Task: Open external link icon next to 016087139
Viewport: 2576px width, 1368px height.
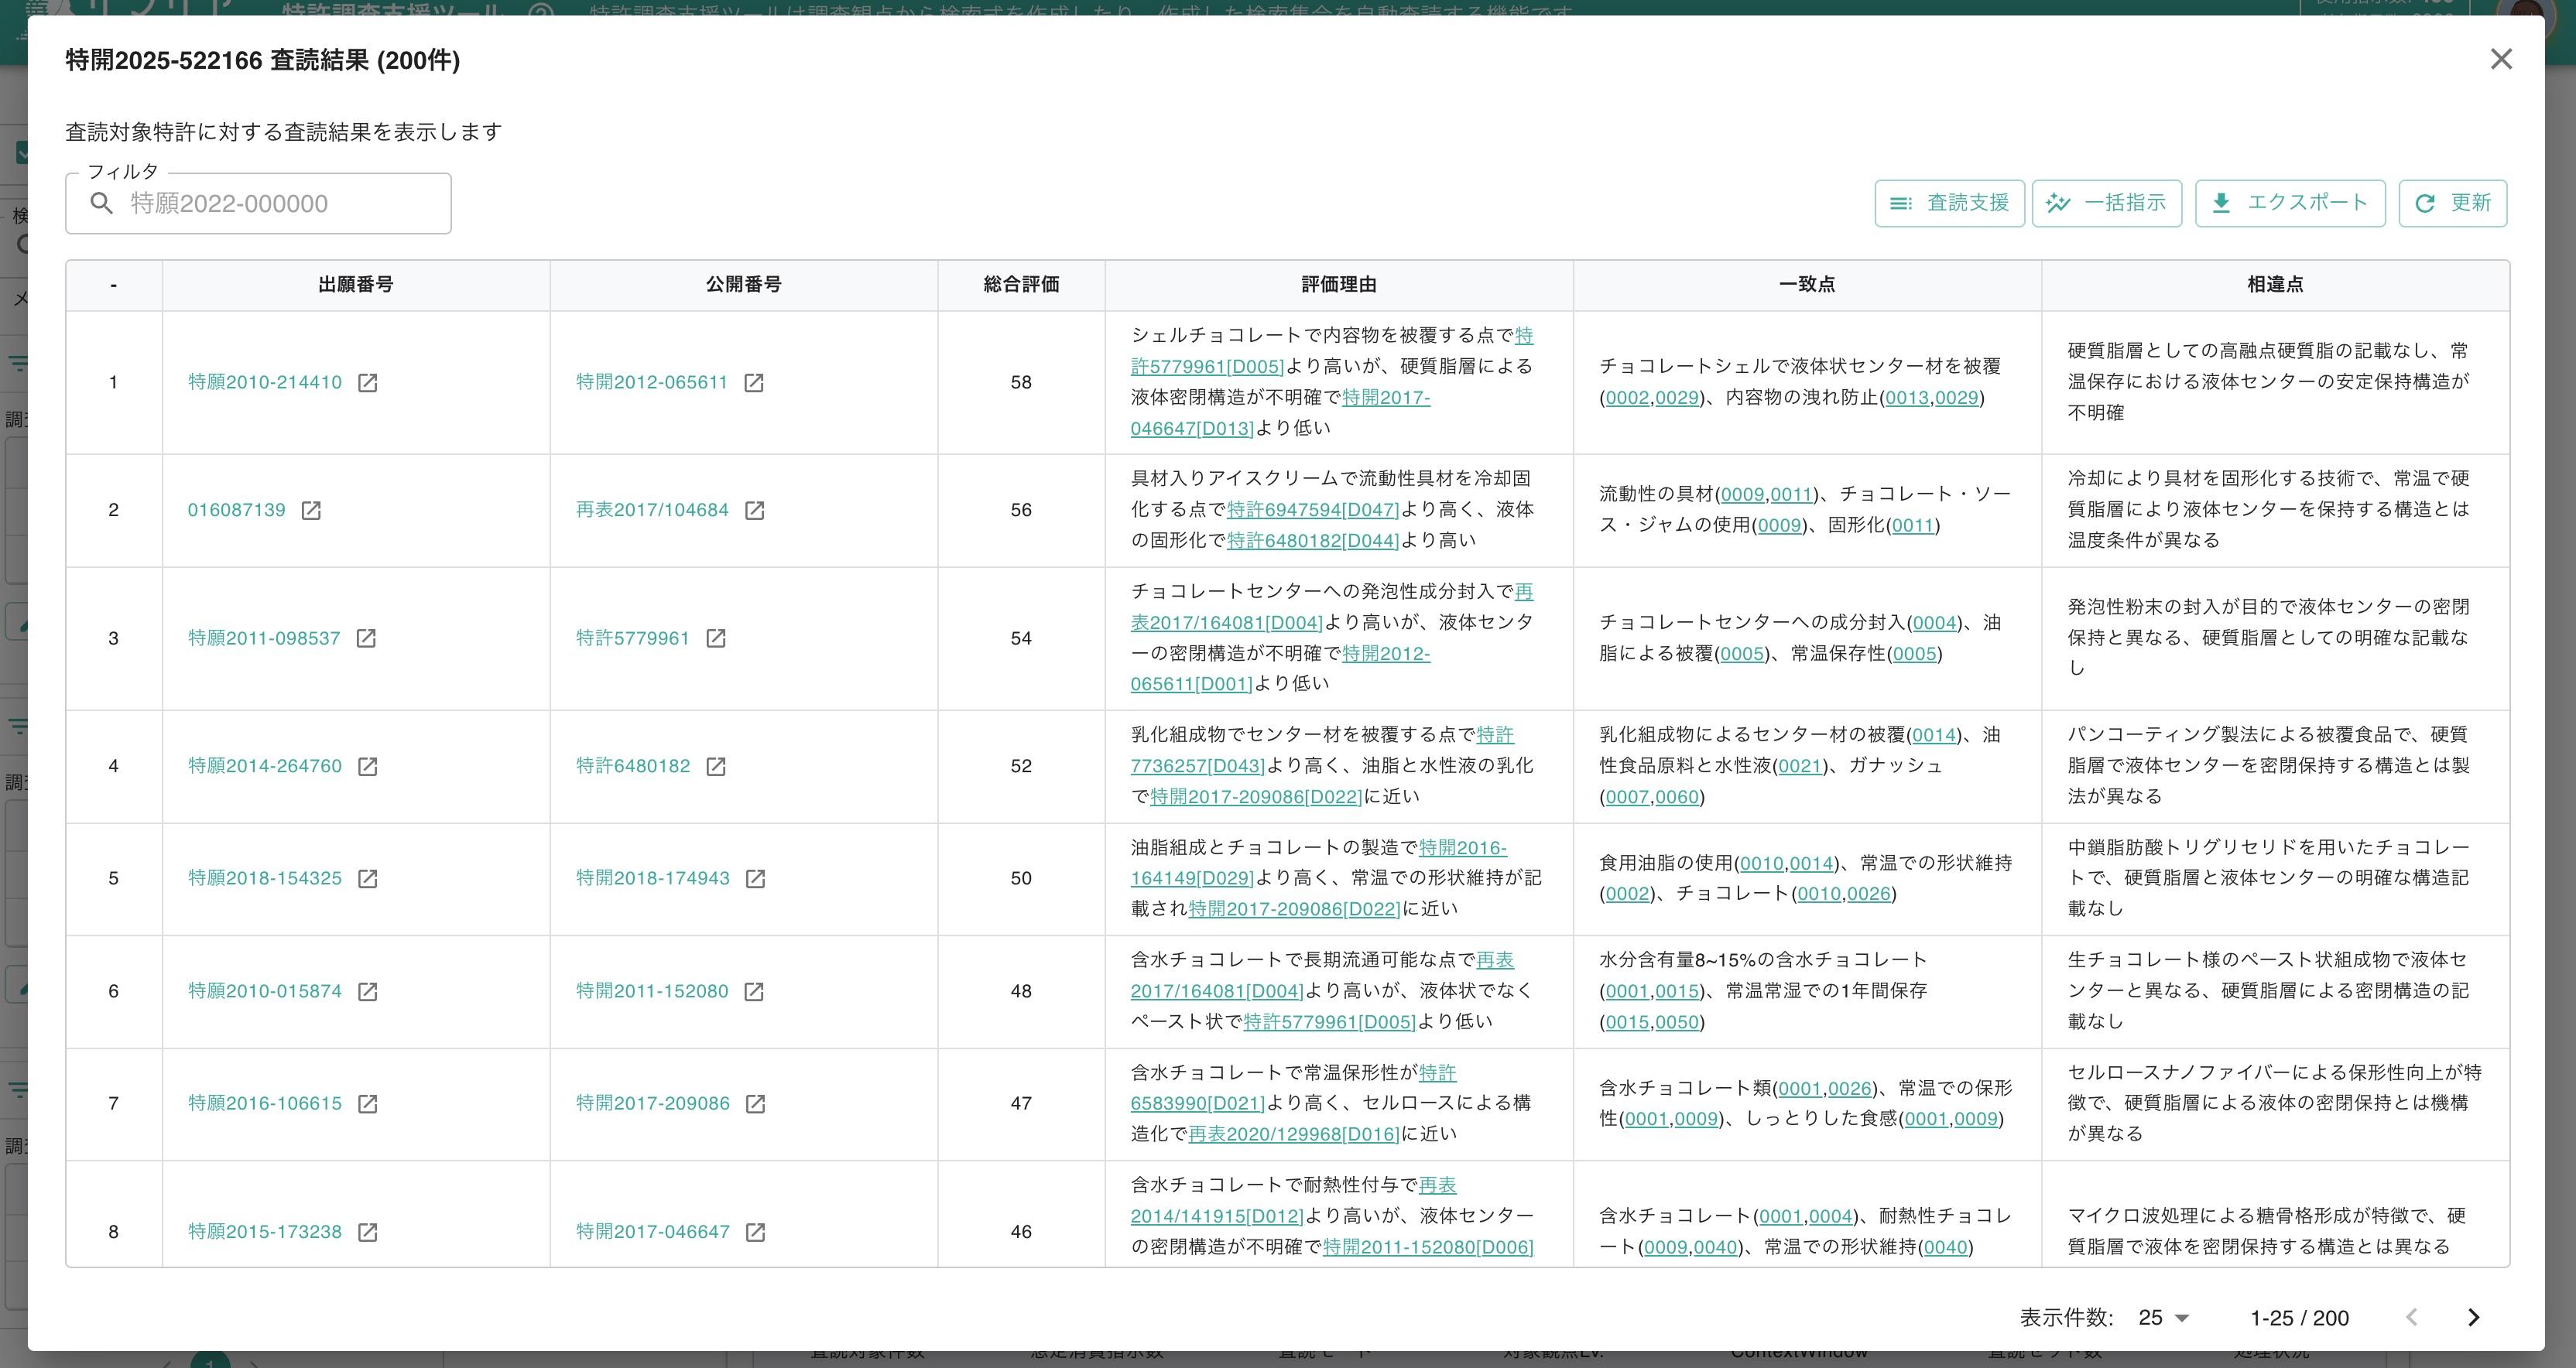Action: point(311,510)
